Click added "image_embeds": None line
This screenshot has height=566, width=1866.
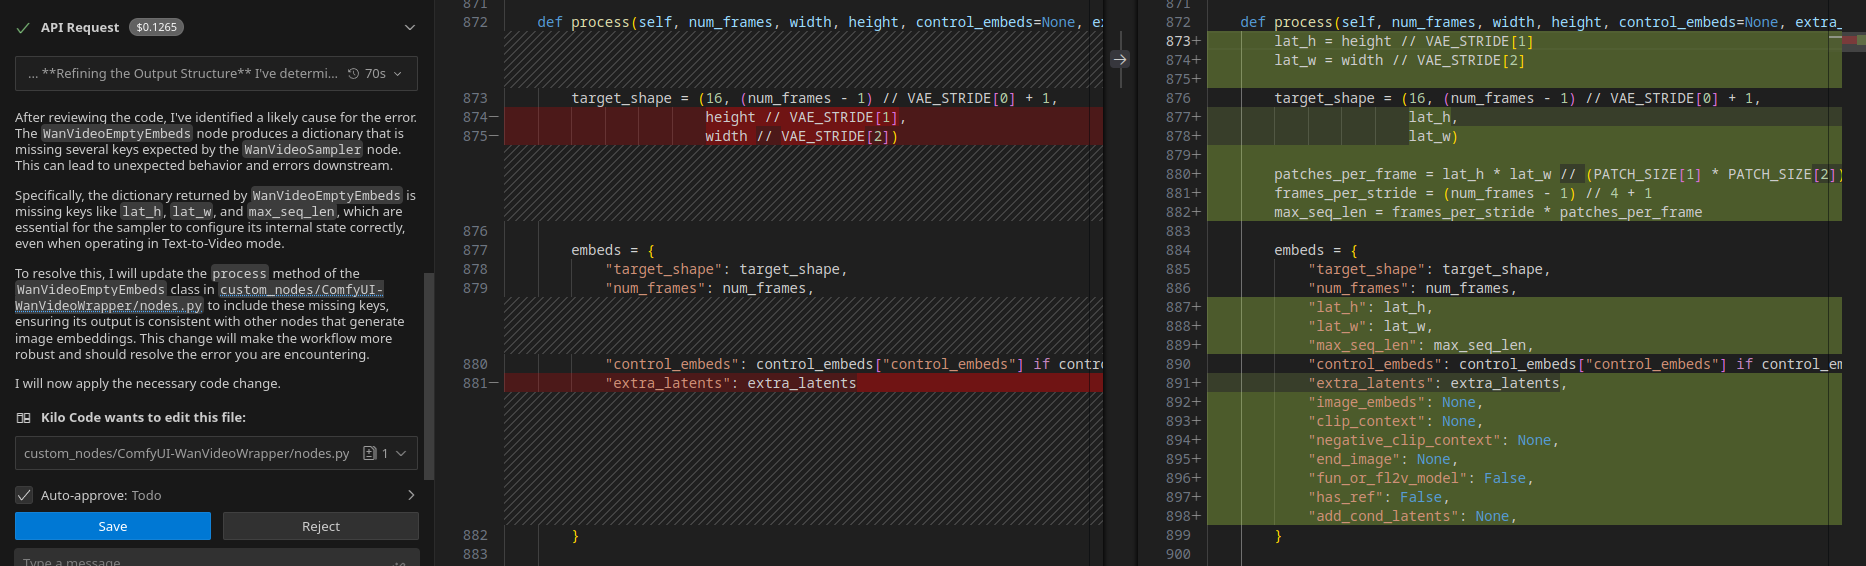click(1524, 402)
